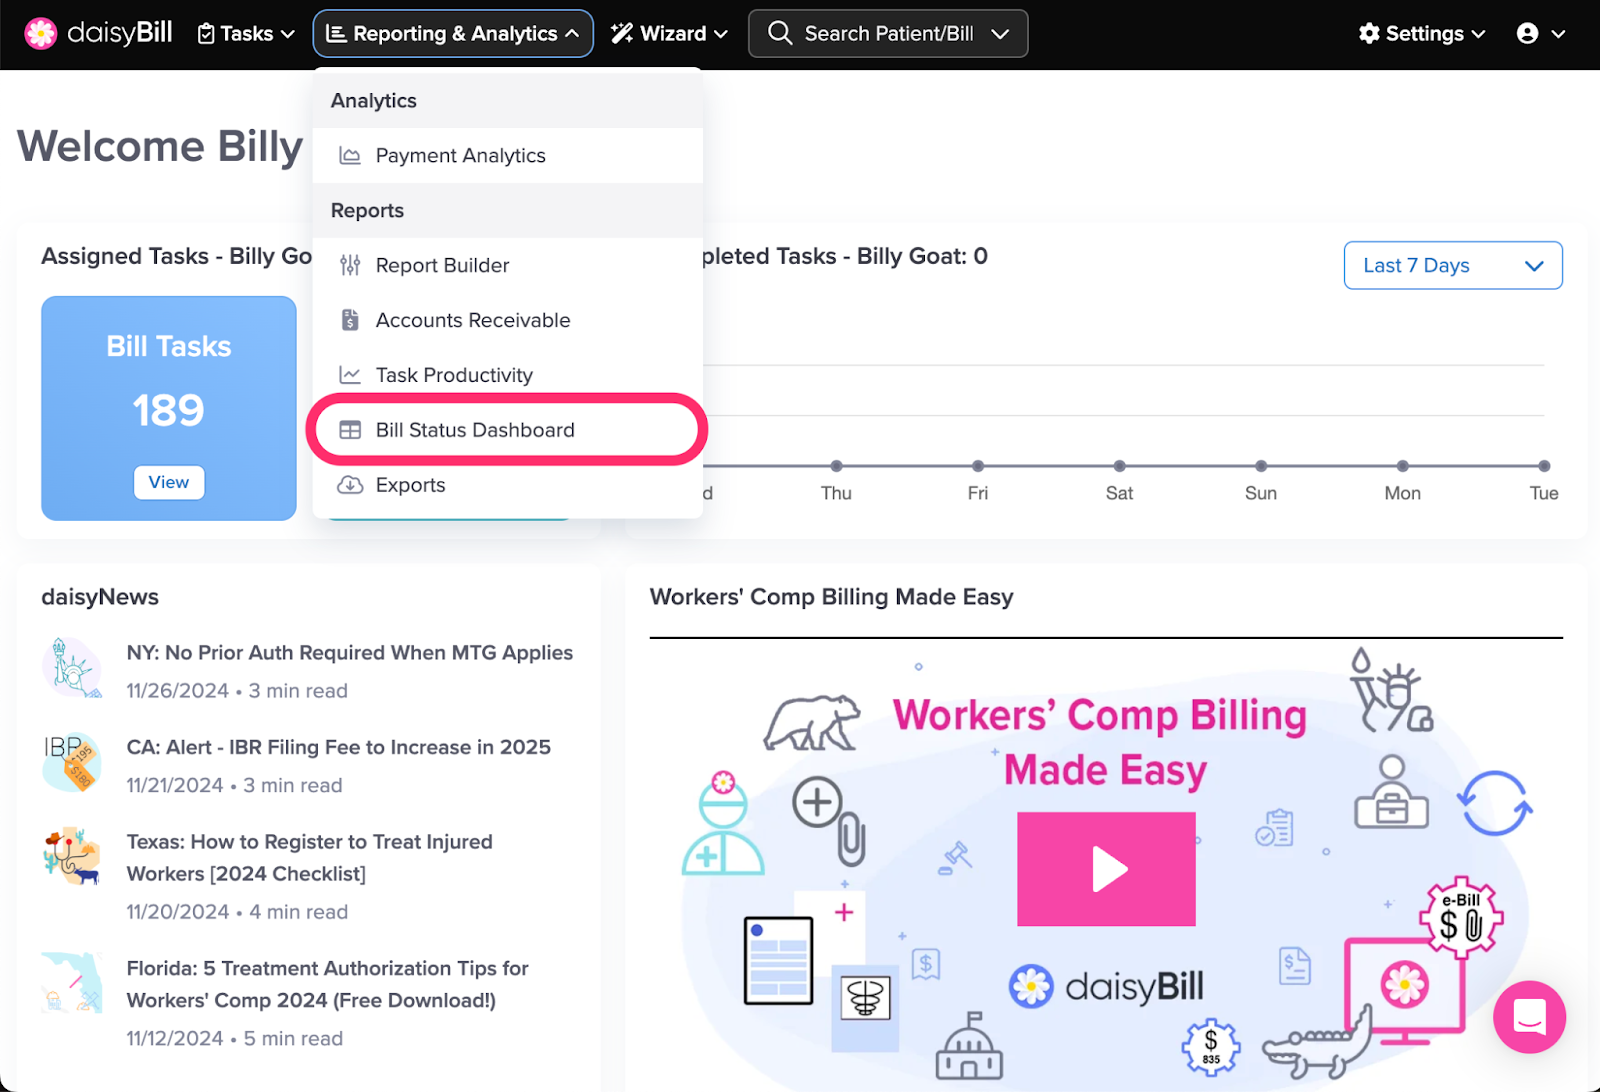
Task: Click the Bill Status Dashboard table icon
Action: pos(350,430)
